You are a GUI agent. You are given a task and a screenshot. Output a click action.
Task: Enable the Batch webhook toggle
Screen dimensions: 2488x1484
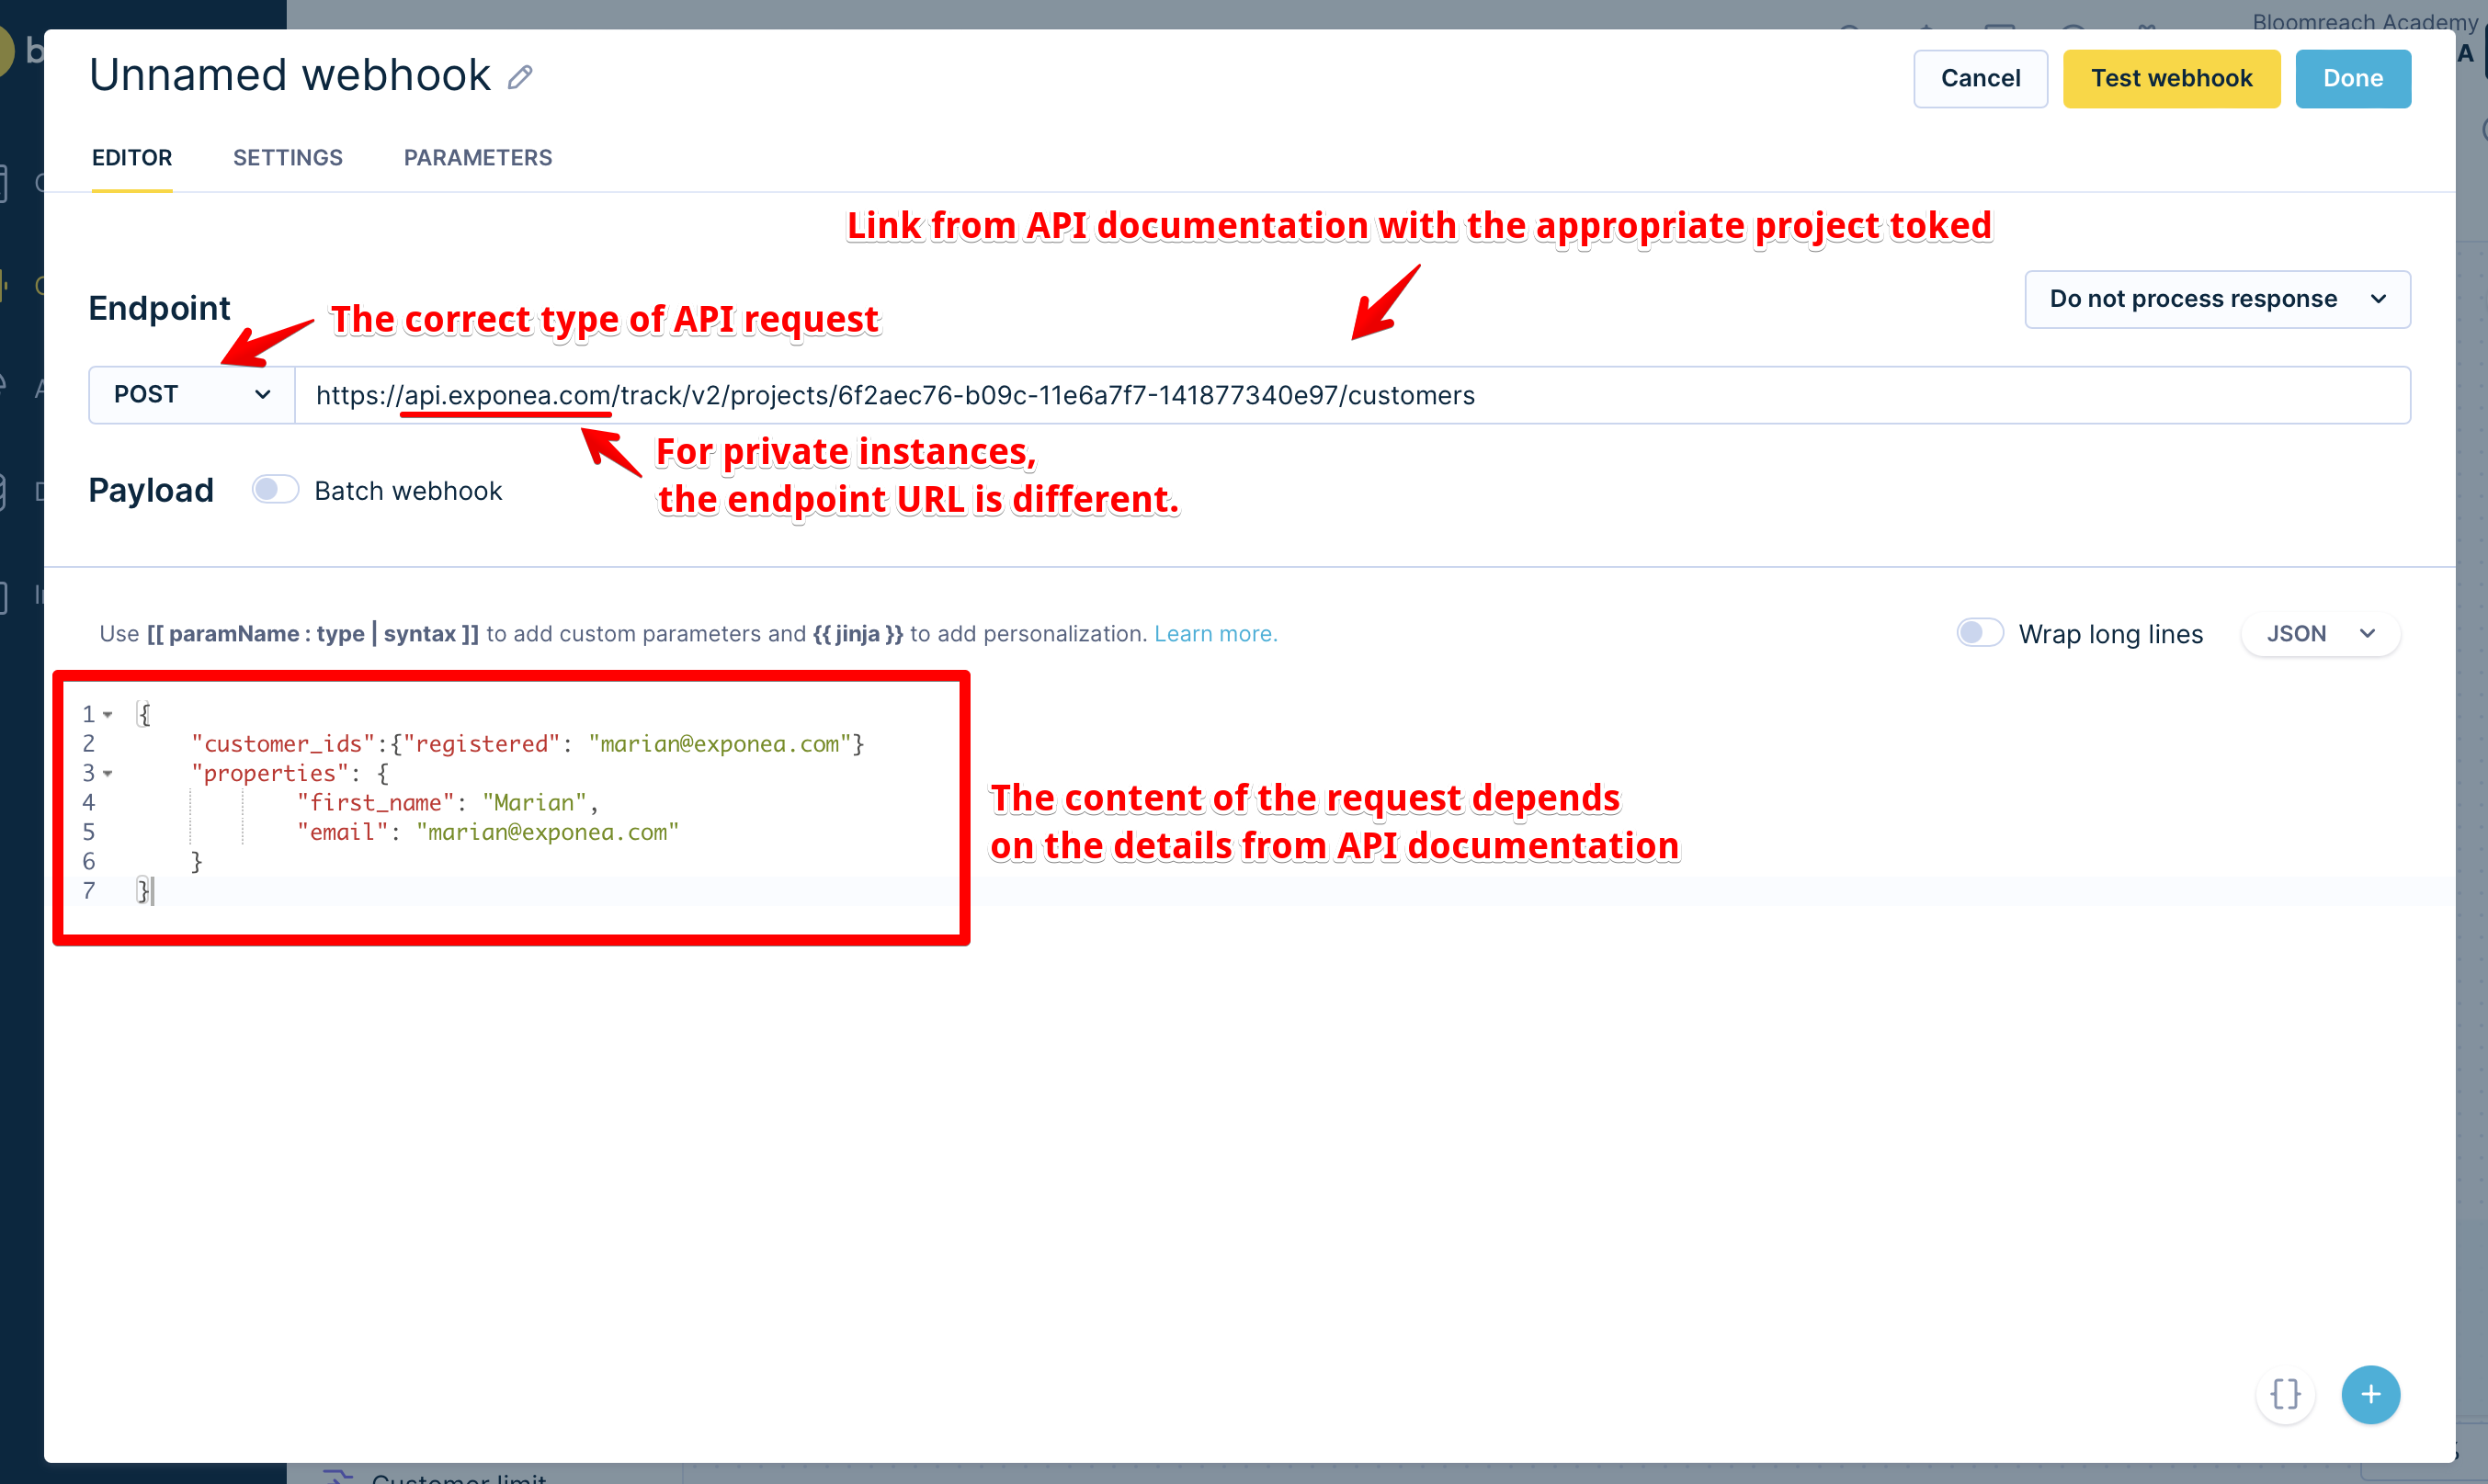click(275, 490)
